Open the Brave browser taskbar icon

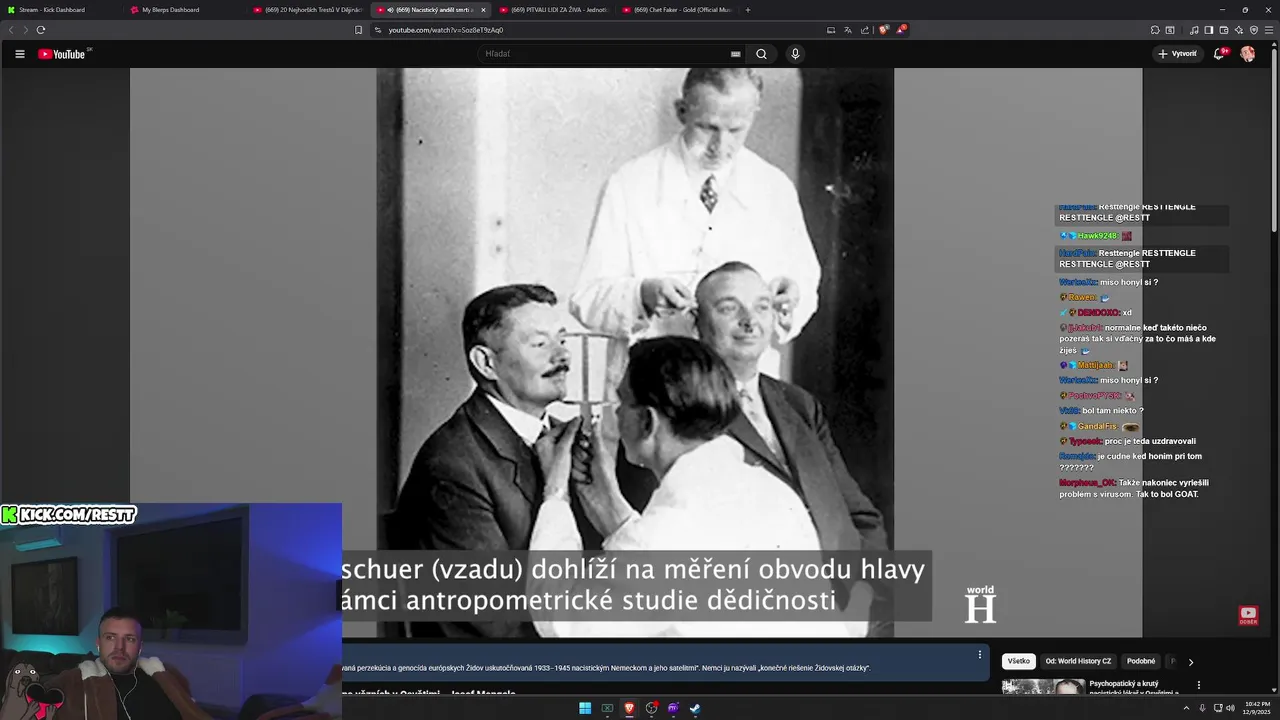(x=629, y=708)
